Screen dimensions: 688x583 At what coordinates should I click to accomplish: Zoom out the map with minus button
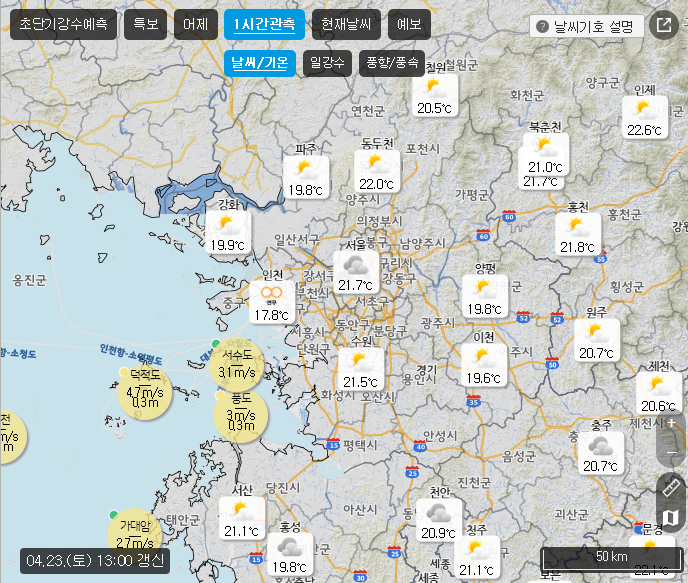click(x=671, y=452)
